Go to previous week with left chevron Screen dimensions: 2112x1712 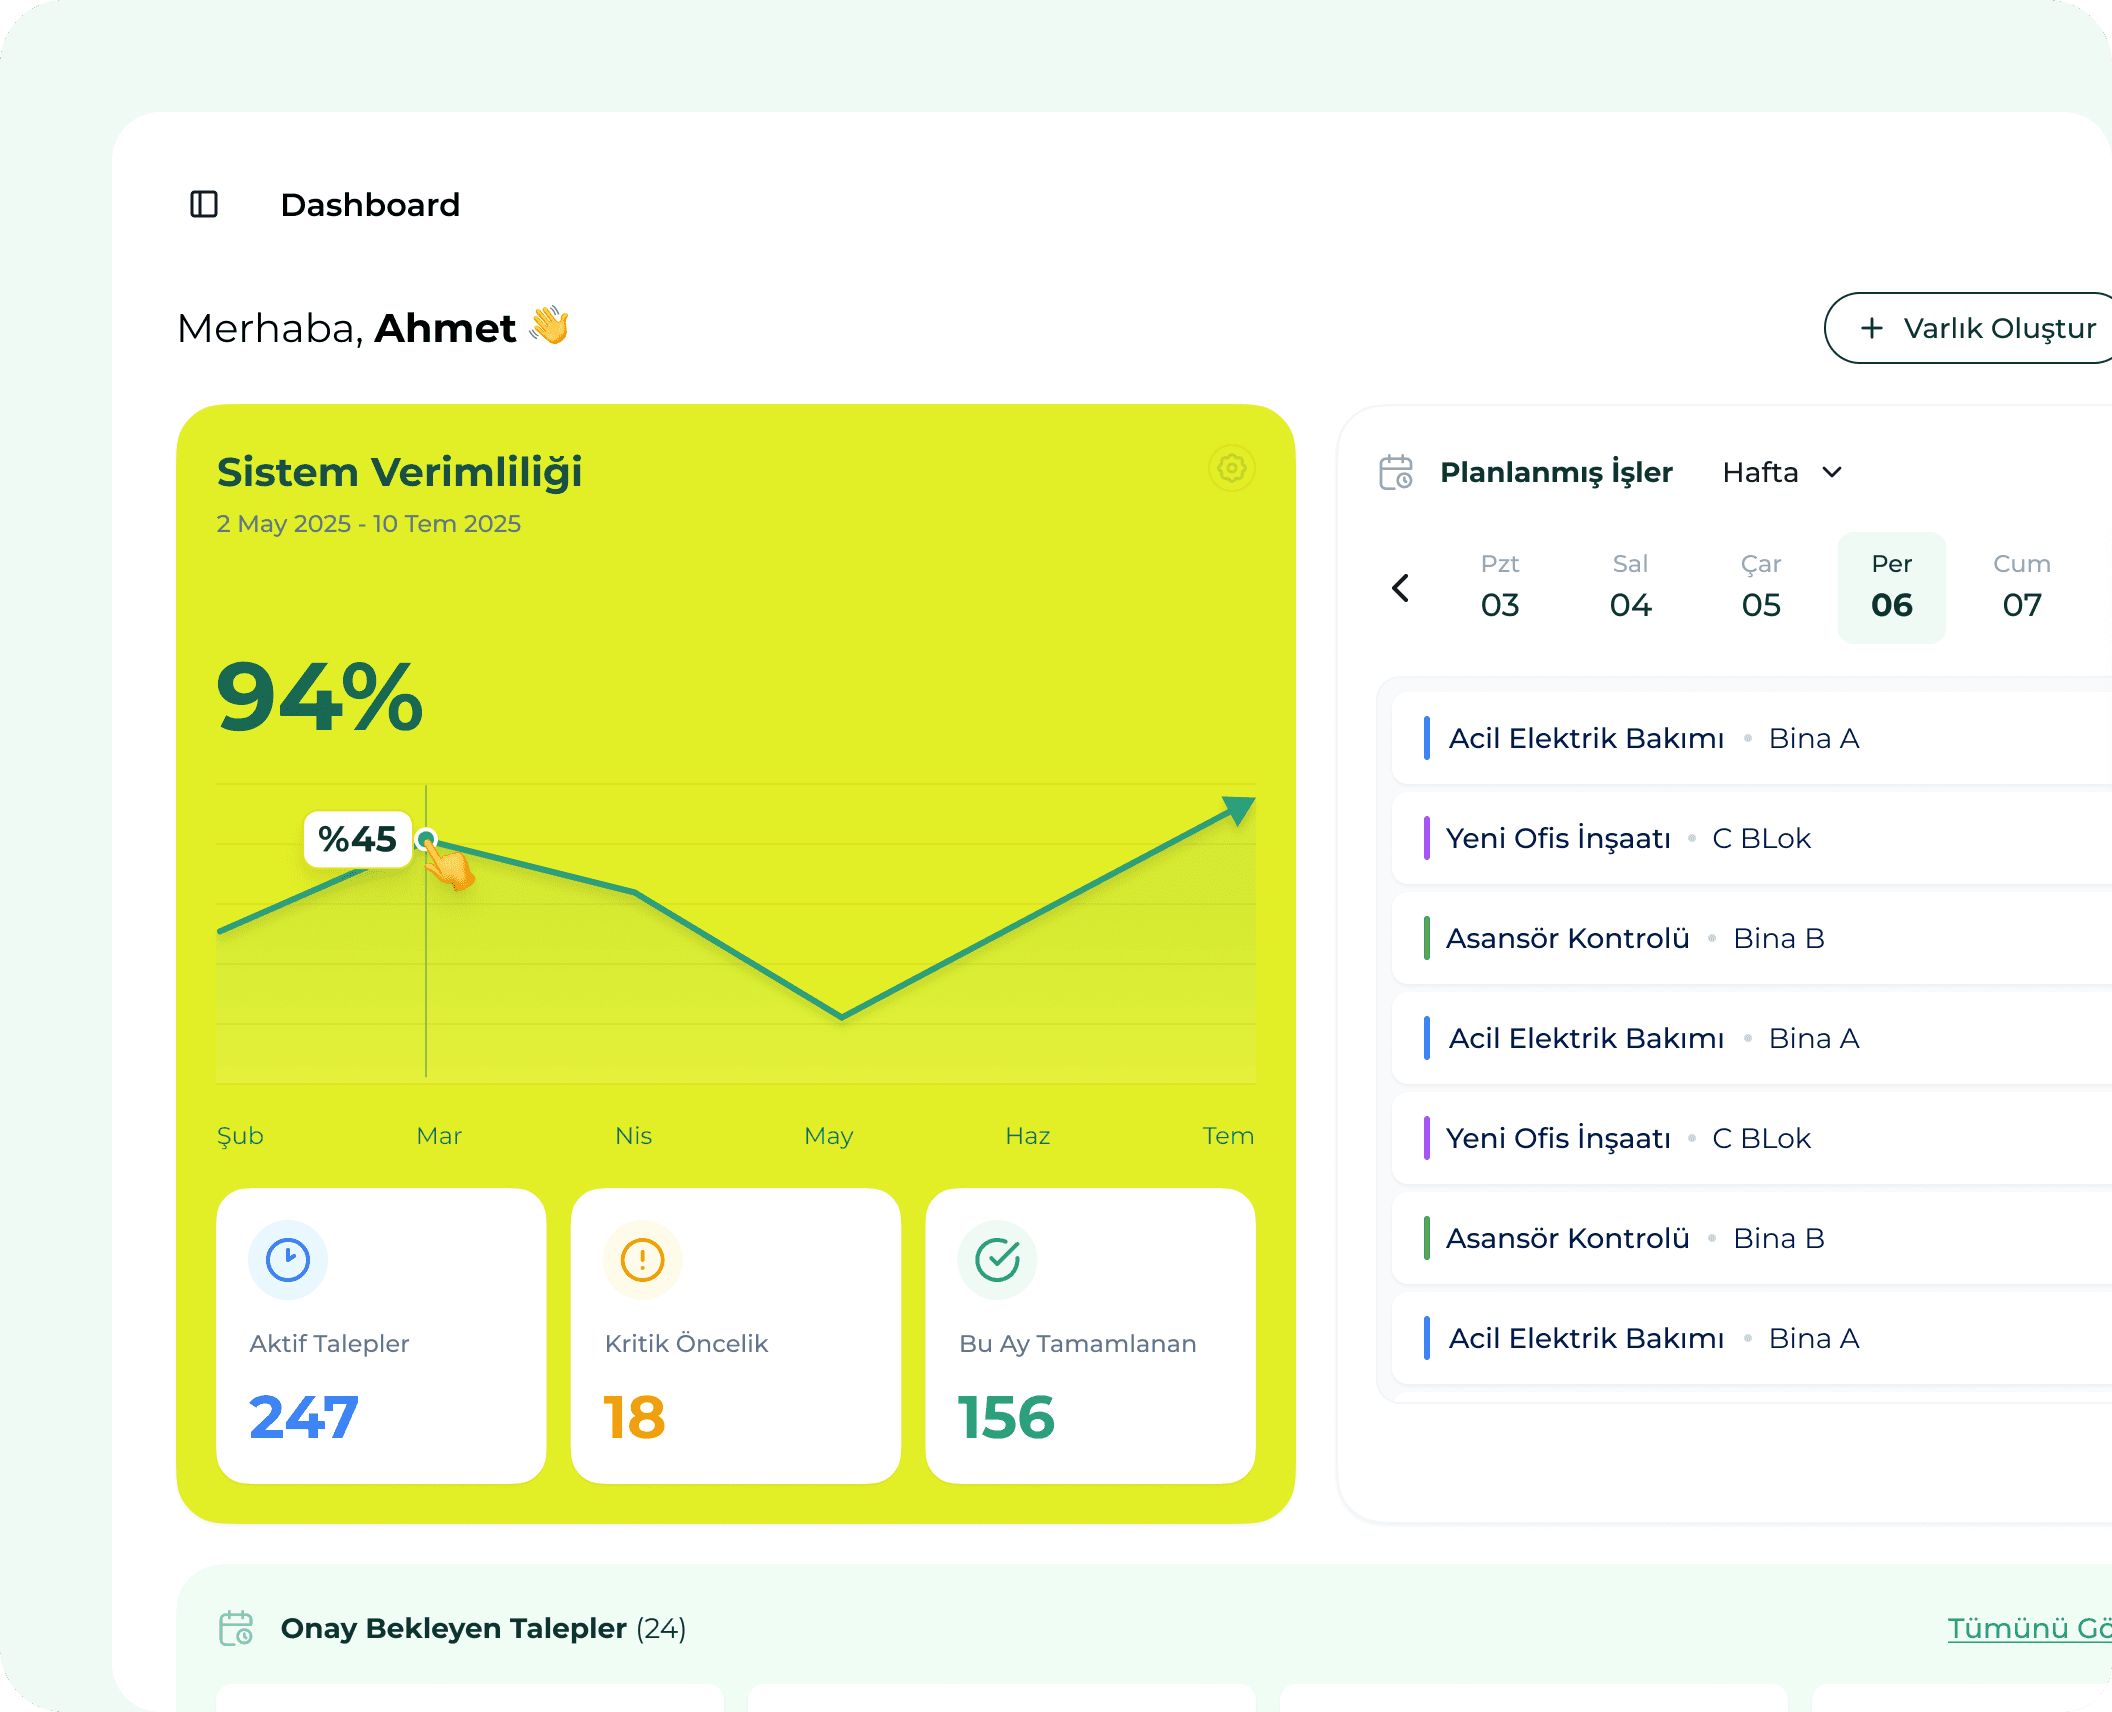[1401, 588]
